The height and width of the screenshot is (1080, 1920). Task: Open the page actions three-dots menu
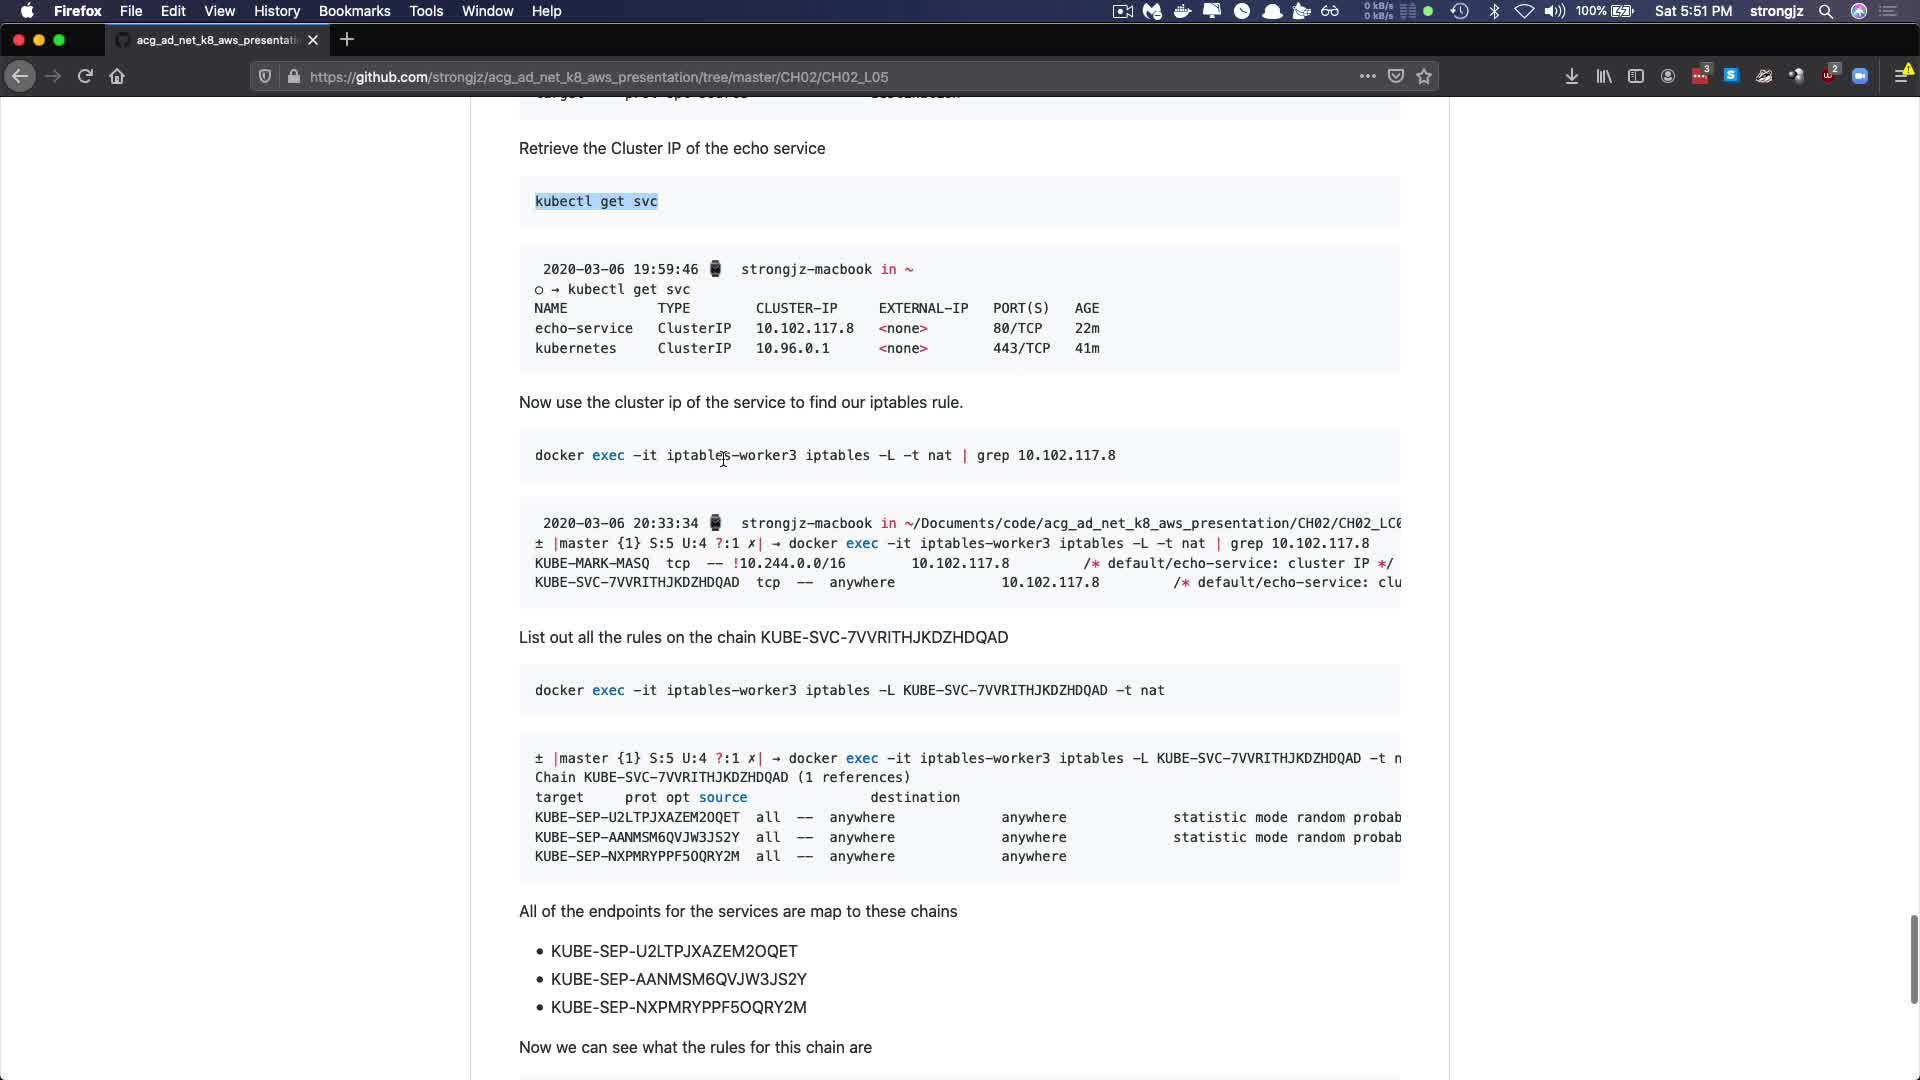[1367, 76]
